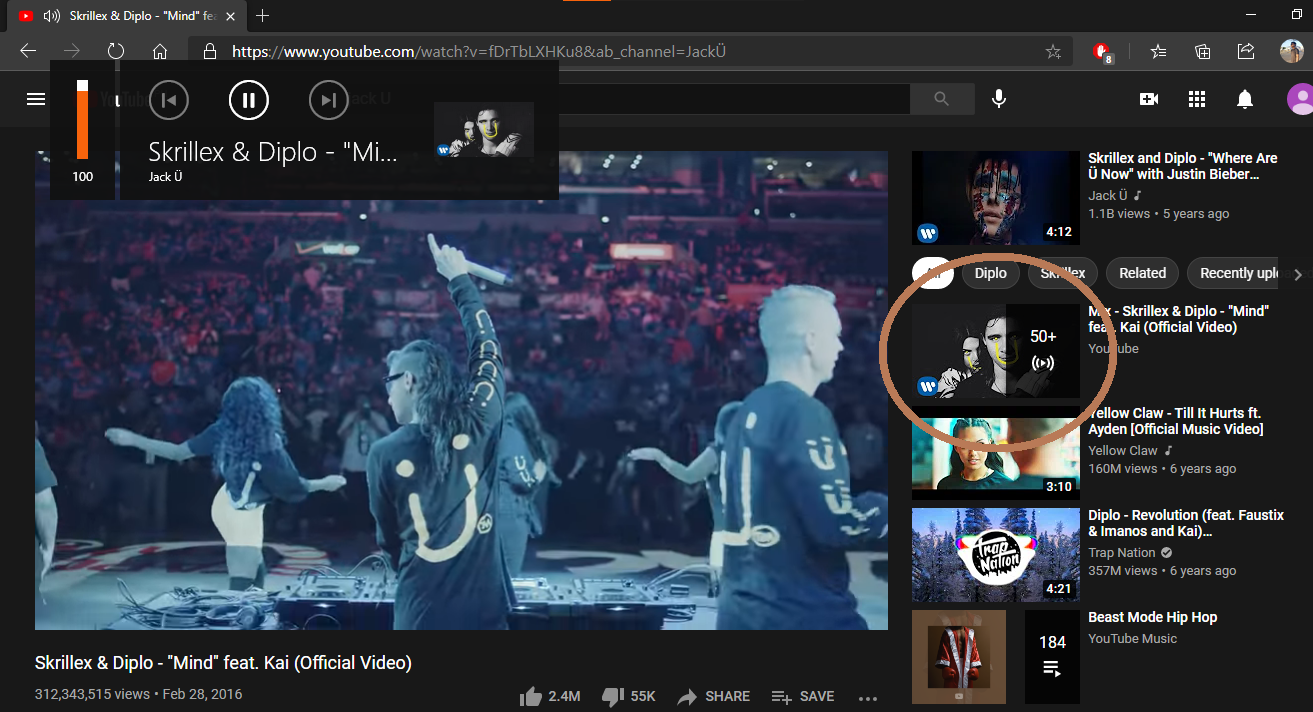Click the YouTube search magnifier button
The height and width of the screenshot is (712, 1313).
942,98
